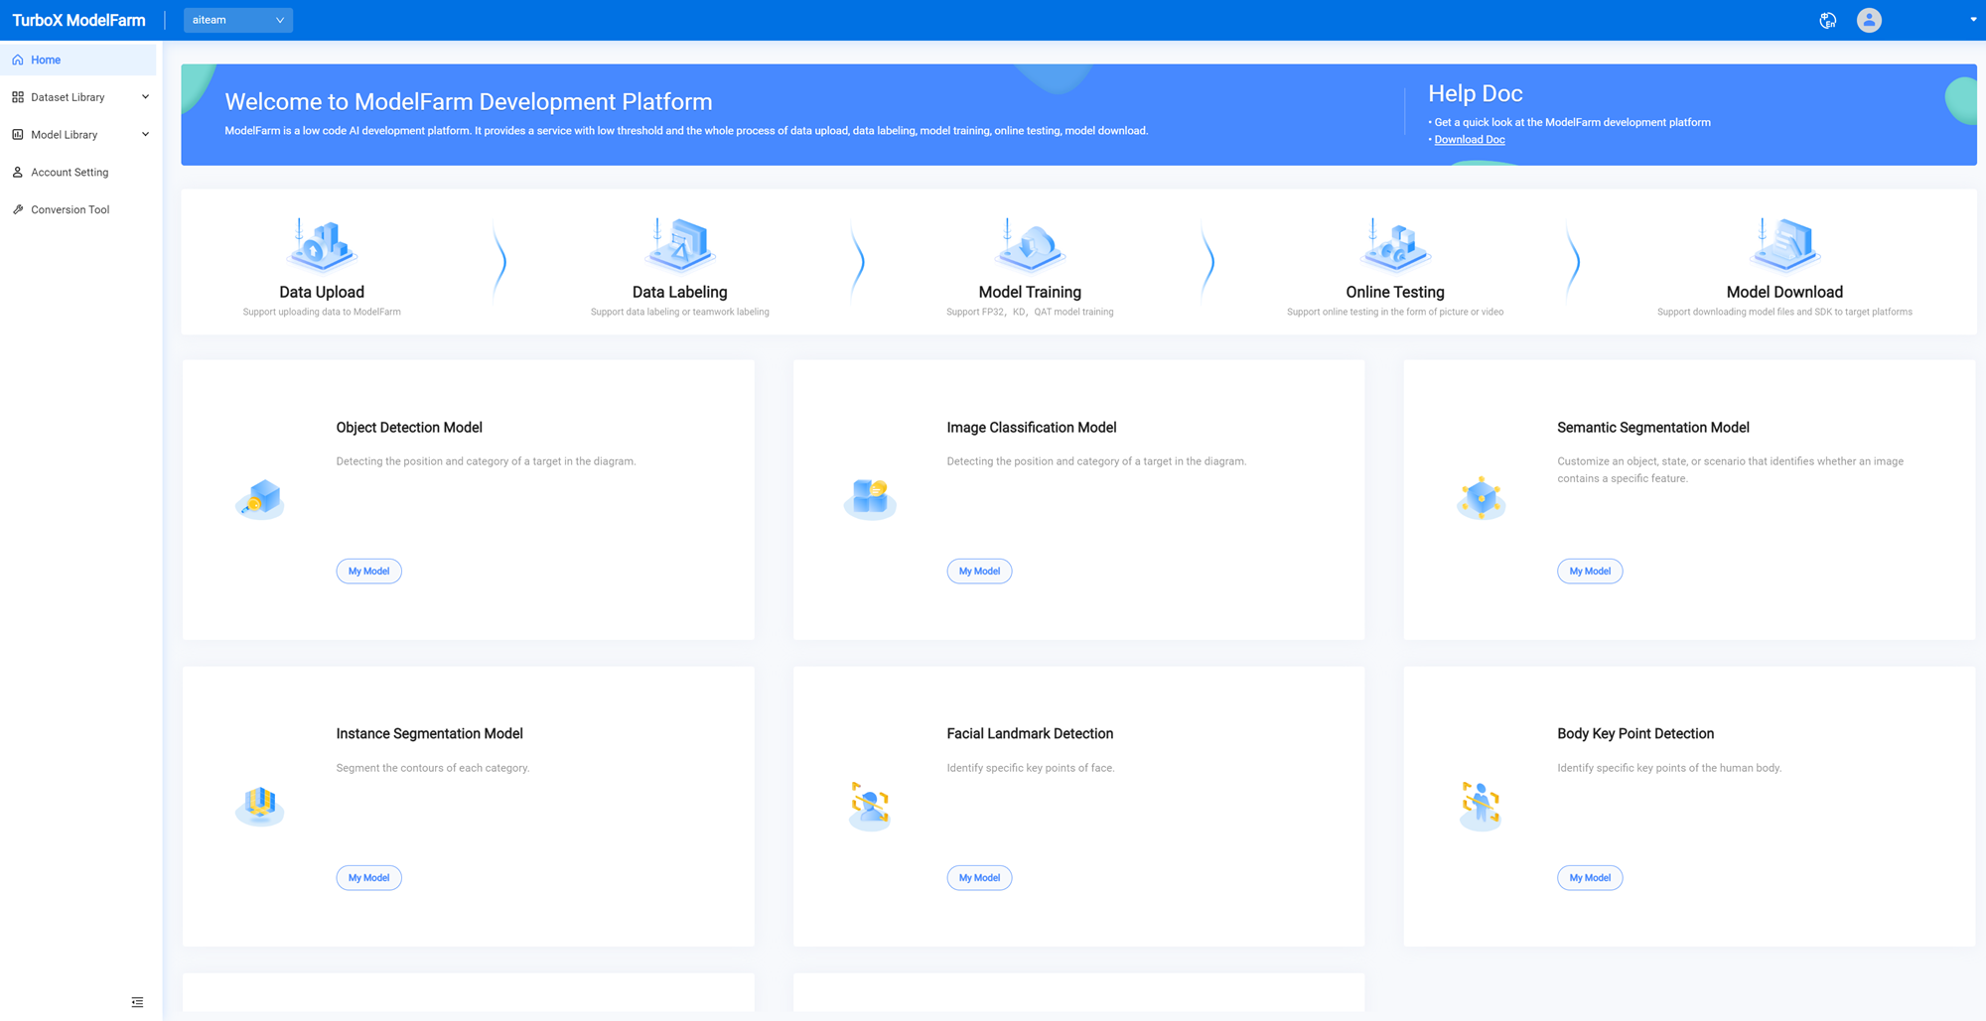Click the TurboX ModelFarm logo text
The width and height of the screenshot is (1986, 1021).
point(79,20)
